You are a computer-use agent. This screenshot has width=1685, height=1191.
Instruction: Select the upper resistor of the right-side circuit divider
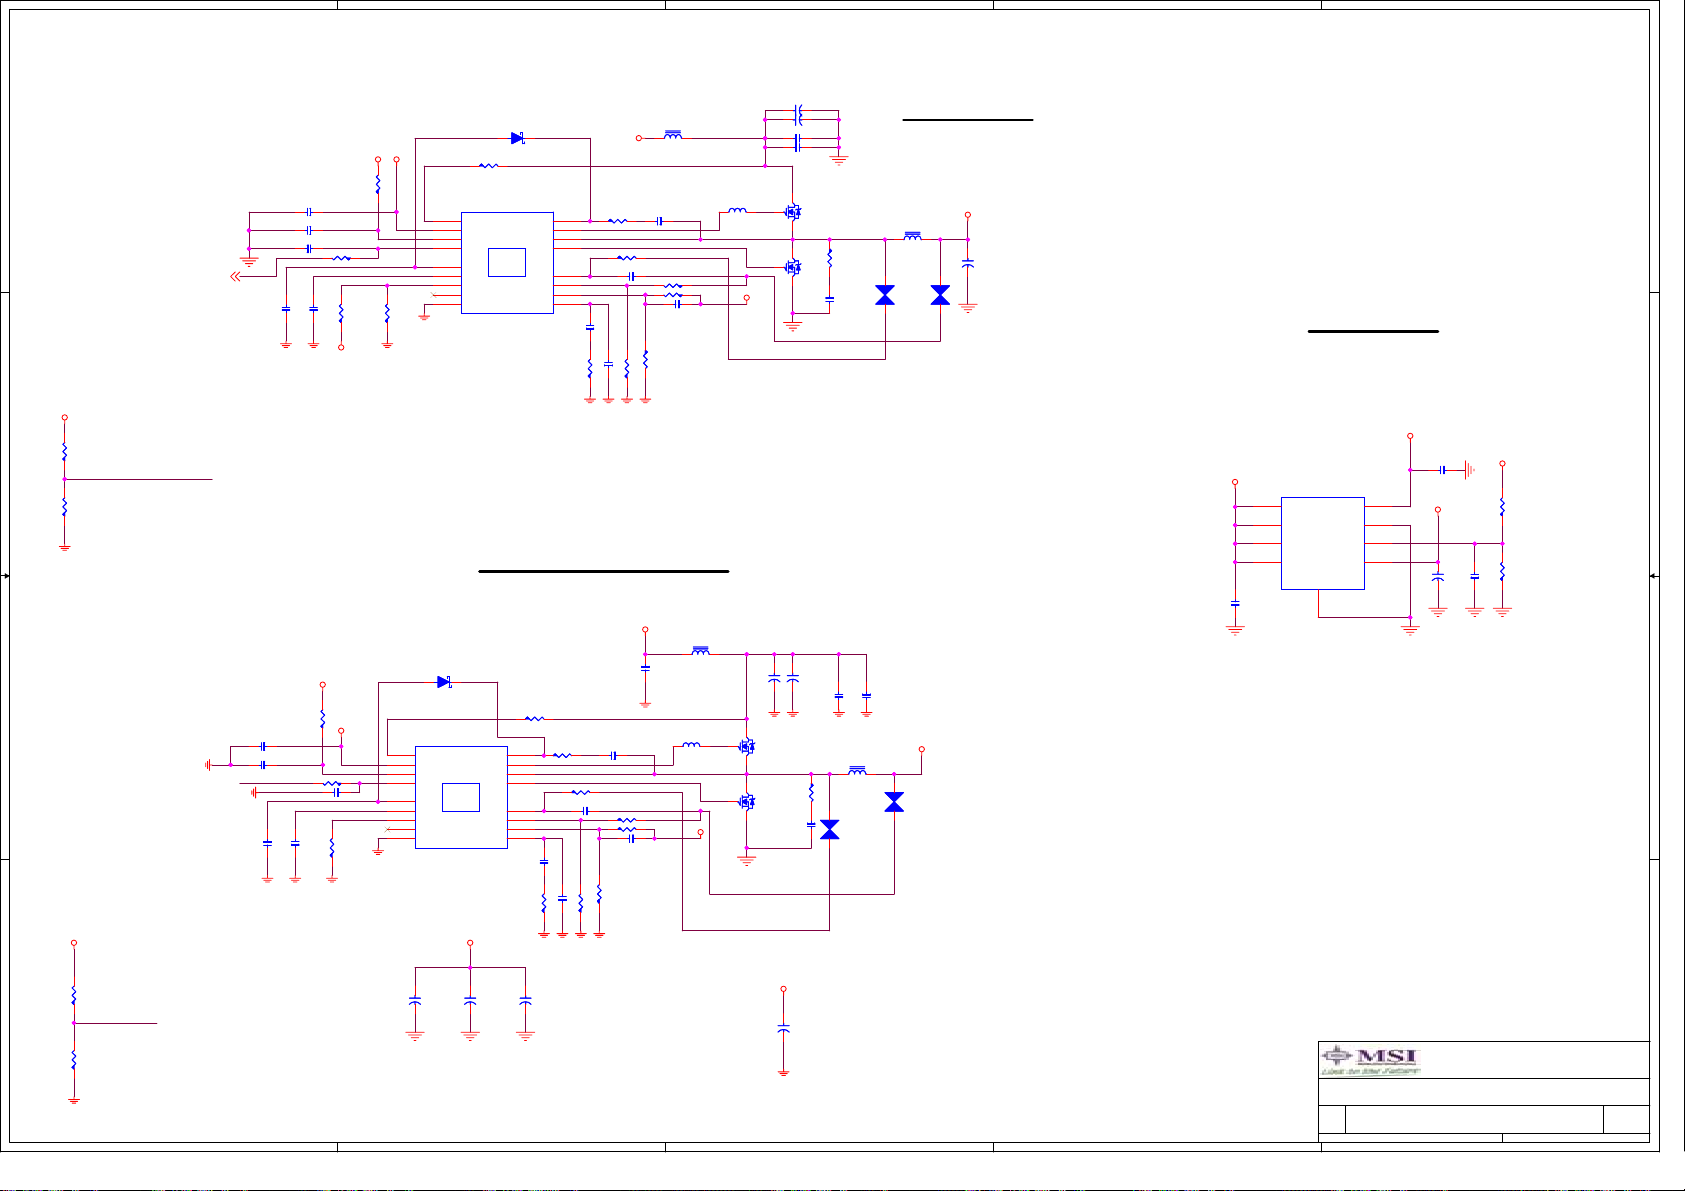point(1502,507)
